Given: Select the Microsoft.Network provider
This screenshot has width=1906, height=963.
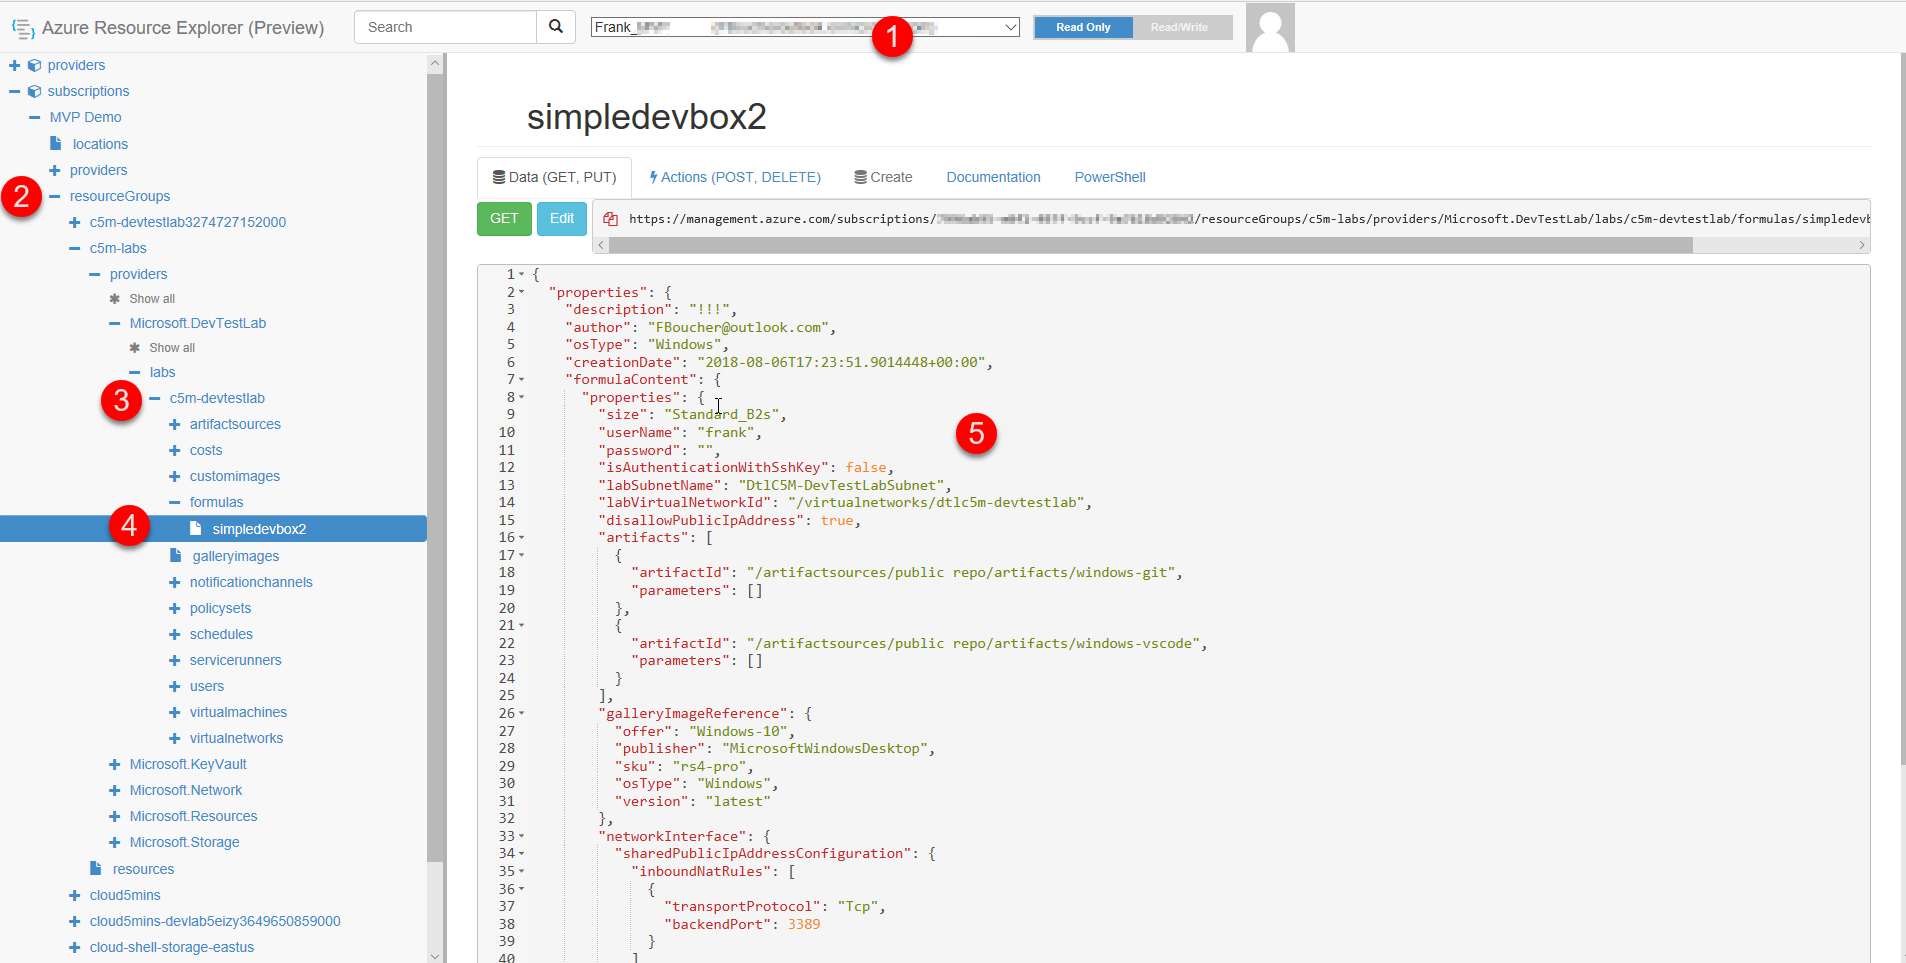Looking at the screenshot, I should click(186, 790).
